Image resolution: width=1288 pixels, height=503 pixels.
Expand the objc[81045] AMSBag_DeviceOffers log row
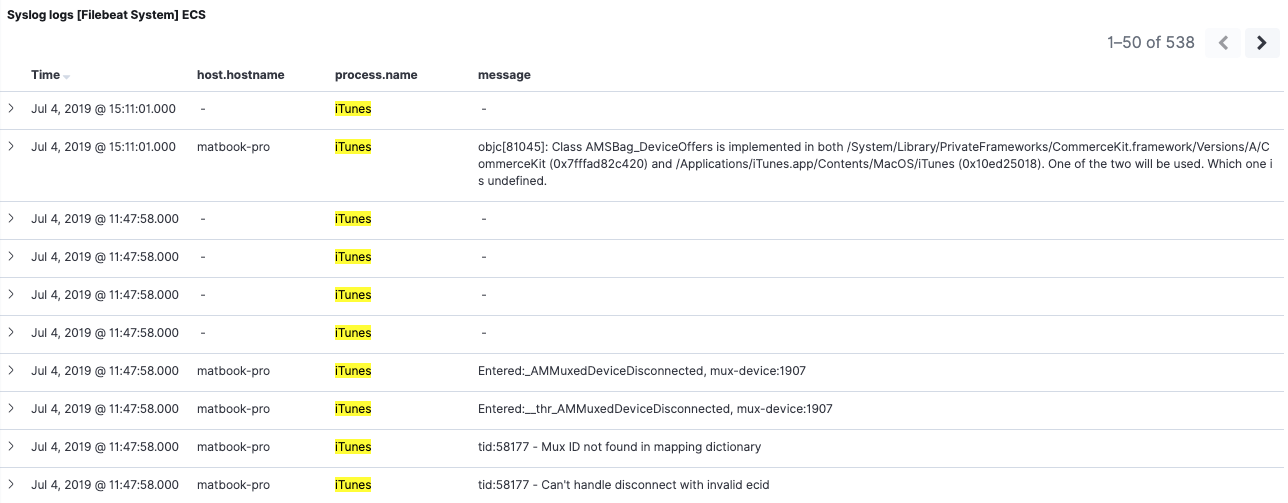tap(11, 146)
